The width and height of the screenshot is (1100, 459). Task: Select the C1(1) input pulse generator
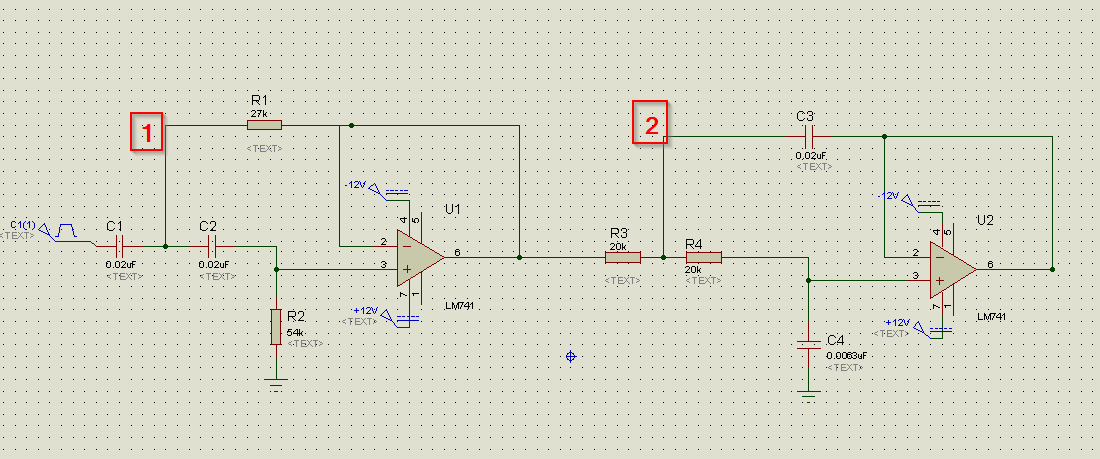tap(66, 232)
